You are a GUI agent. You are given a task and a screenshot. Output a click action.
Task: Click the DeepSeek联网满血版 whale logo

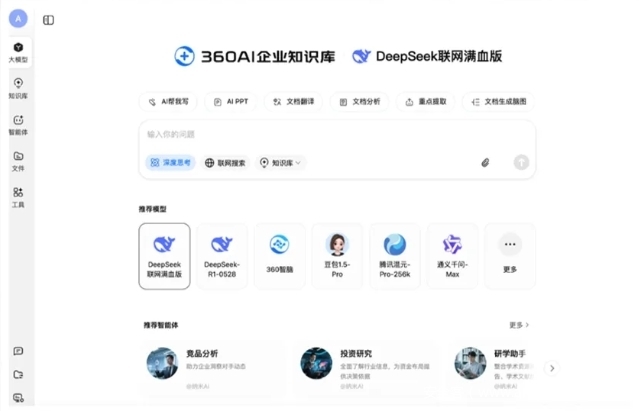(x=361, y=56)
